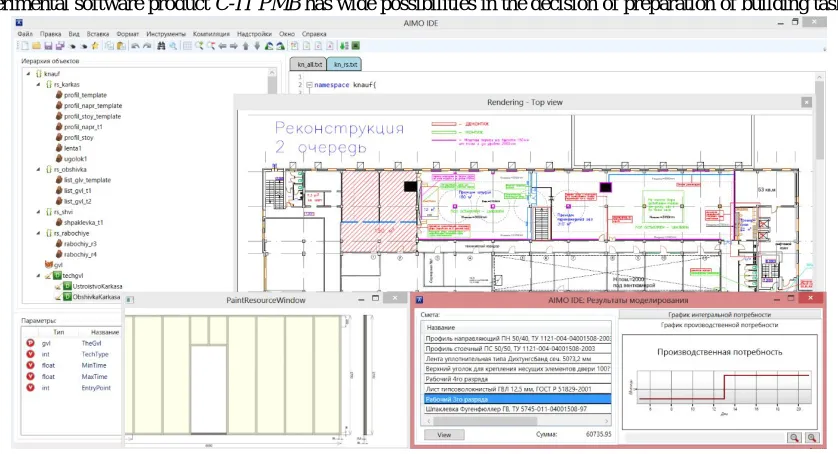
Task: Click the up arrow toolbar icon
Action: click(246, 46)
